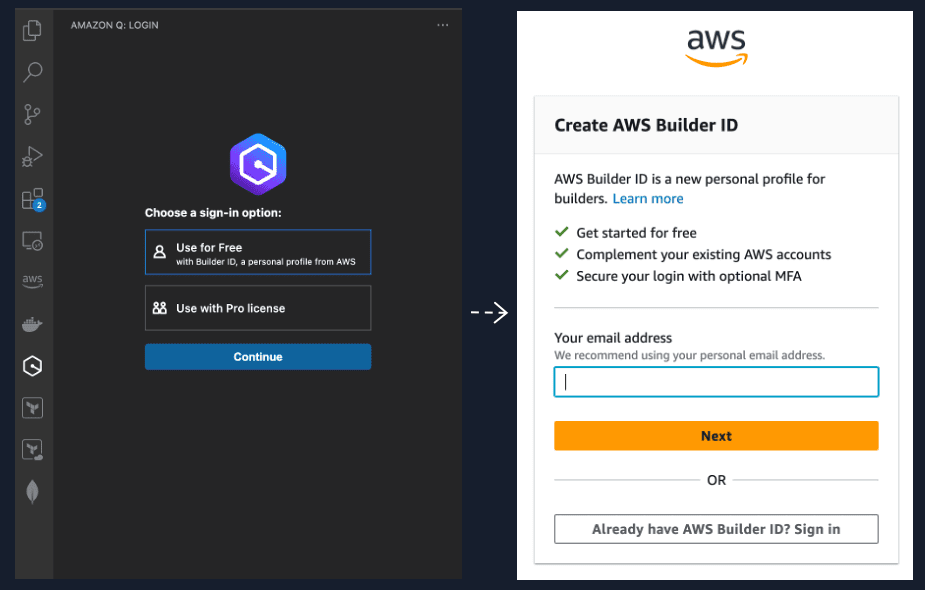This screenshot has height=590, width=925.
Task: Click the AWS logo above the form
Action: [x=716, y=46]
